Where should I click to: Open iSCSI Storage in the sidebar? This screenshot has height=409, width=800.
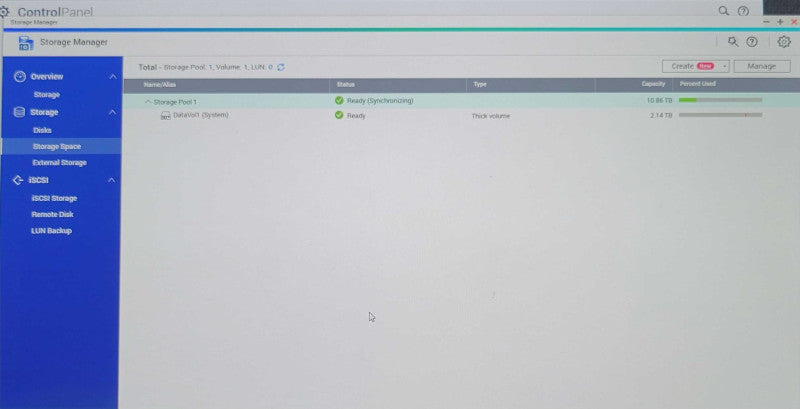(54, 198)
